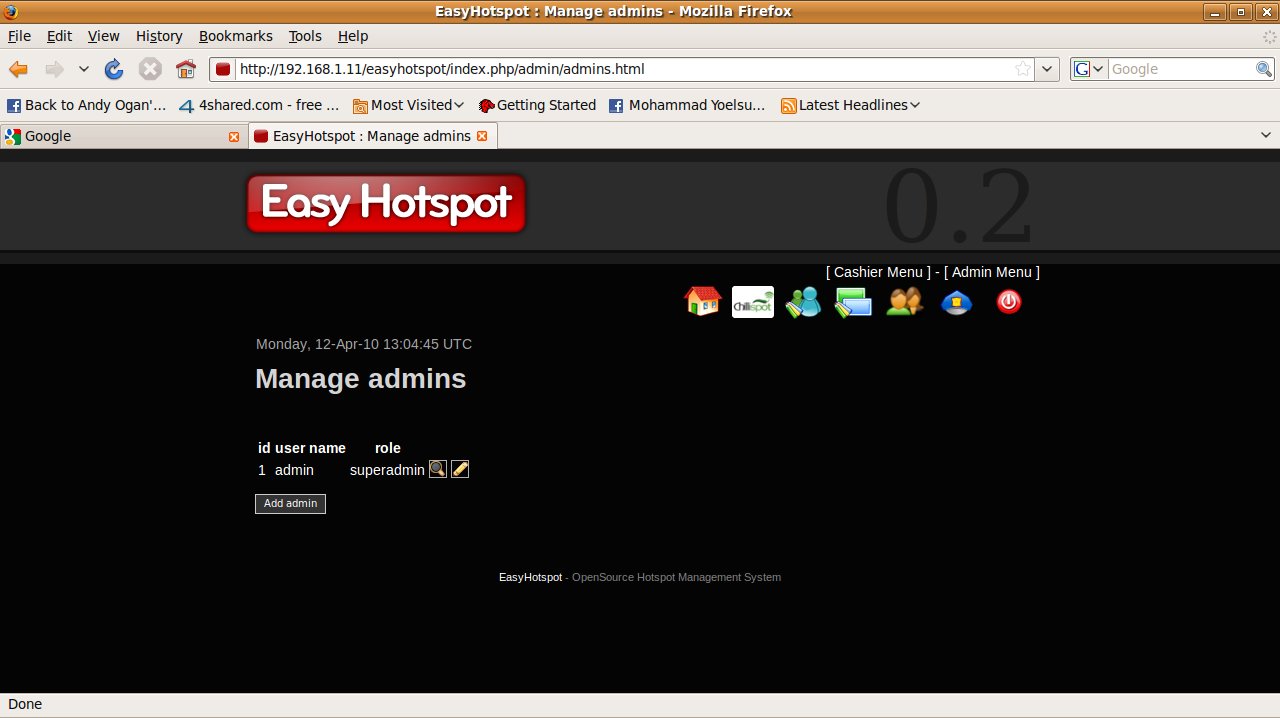Open recent pages history dropdown arrow
The height and width of the screenshot is (718, 1280).
(x=84, y=69)
